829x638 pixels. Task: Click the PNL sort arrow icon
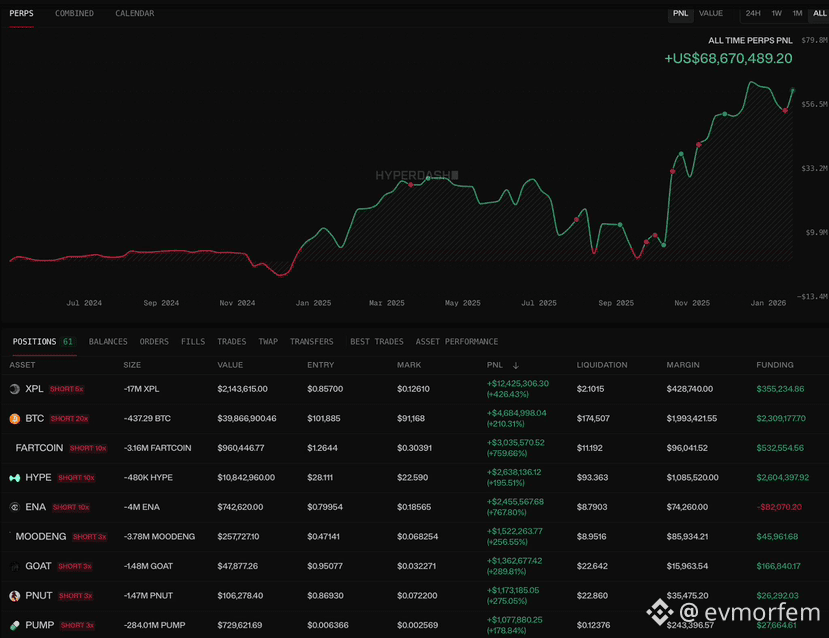click(515, 365)
